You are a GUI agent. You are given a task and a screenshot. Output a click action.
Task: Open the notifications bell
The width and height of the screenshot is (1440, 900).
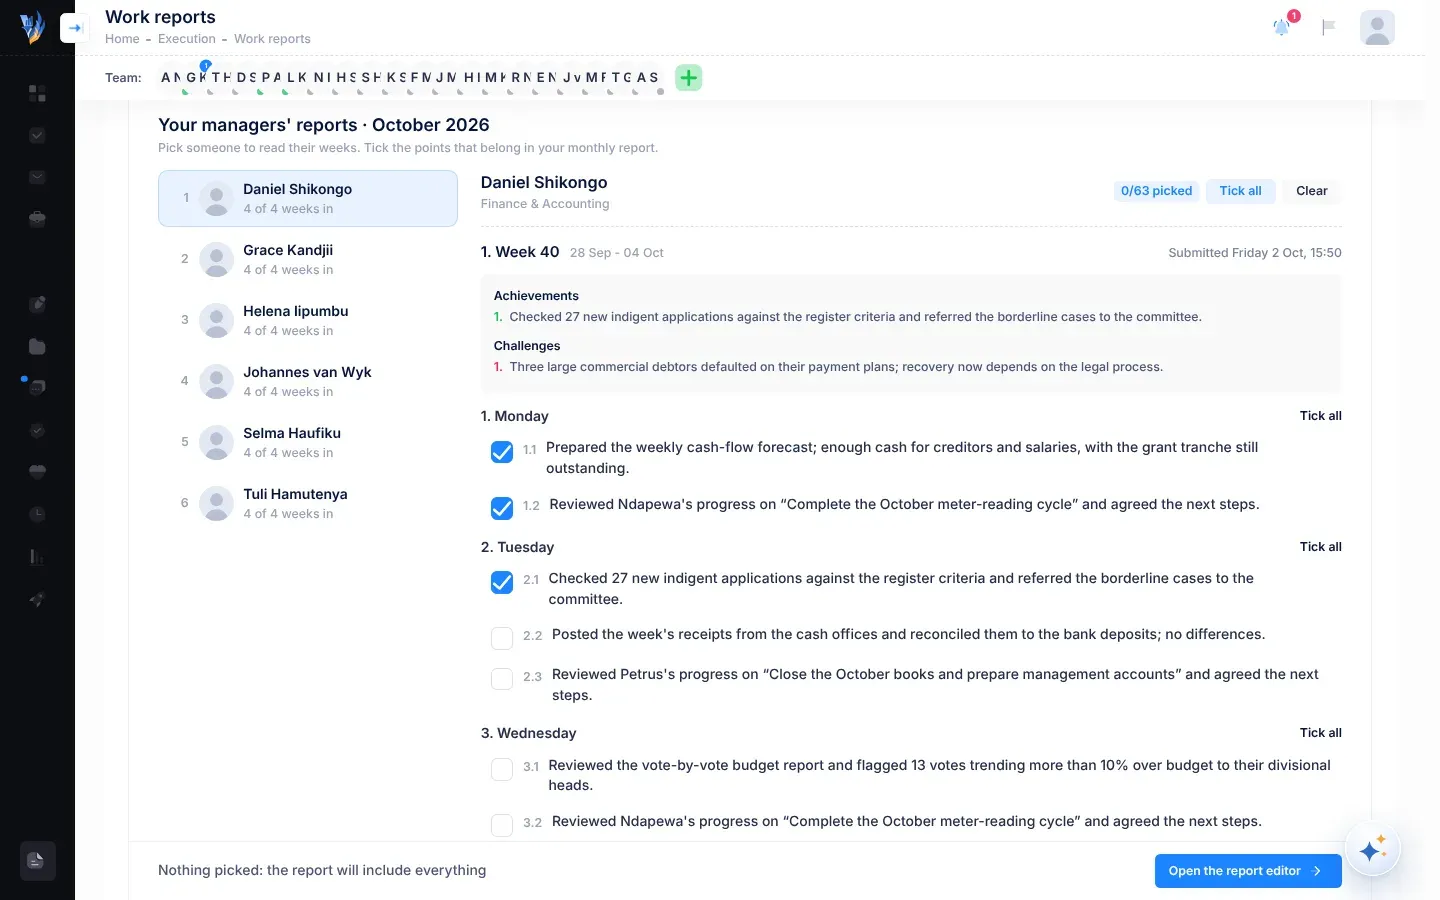1282,27
